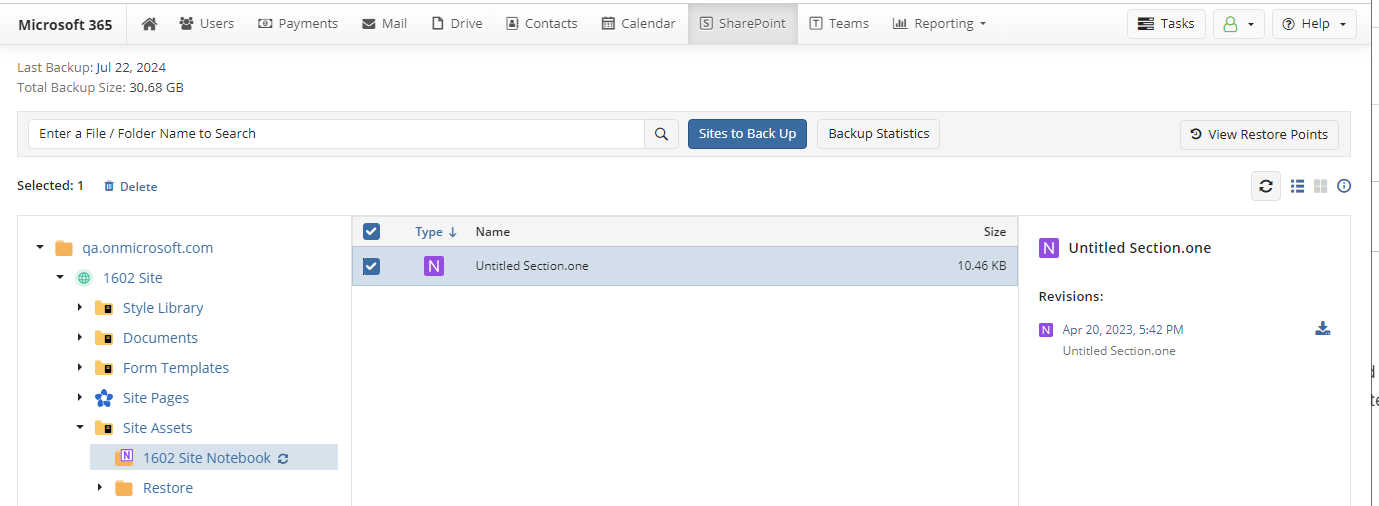Switch to grid view icon
Image resolution: width=1379 pixels, height=506 pixels.
pos(1321,186)
